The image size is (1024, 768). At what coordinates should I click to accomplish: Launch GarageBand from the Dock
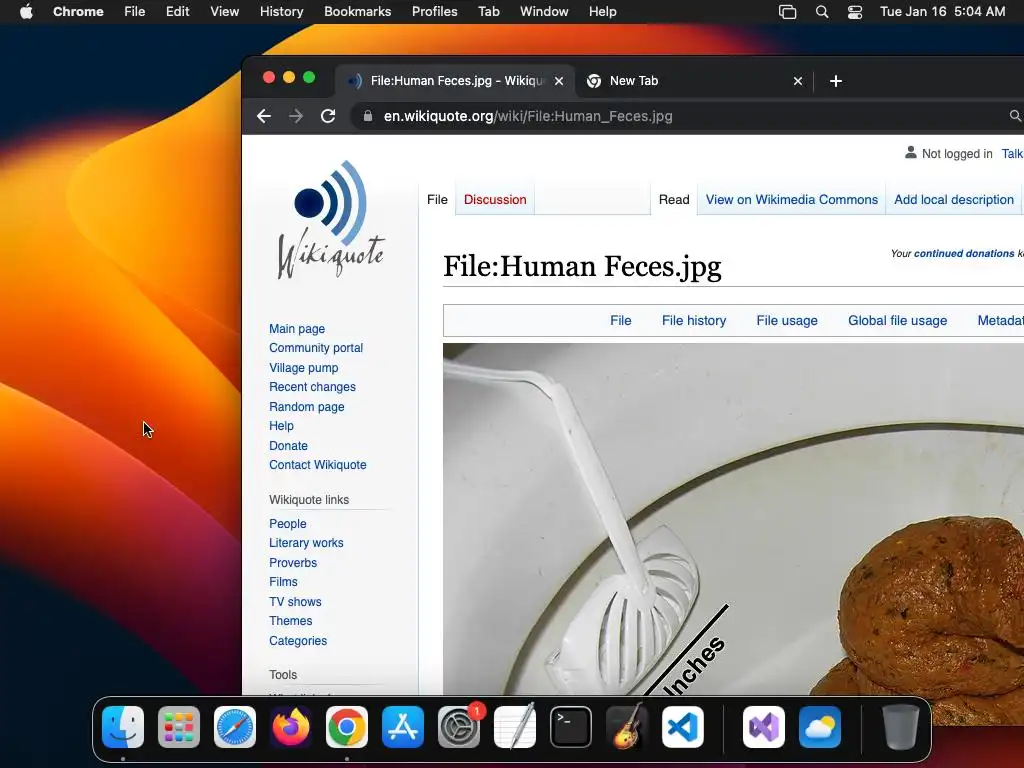pyautogui.click(x=627, y=727)
